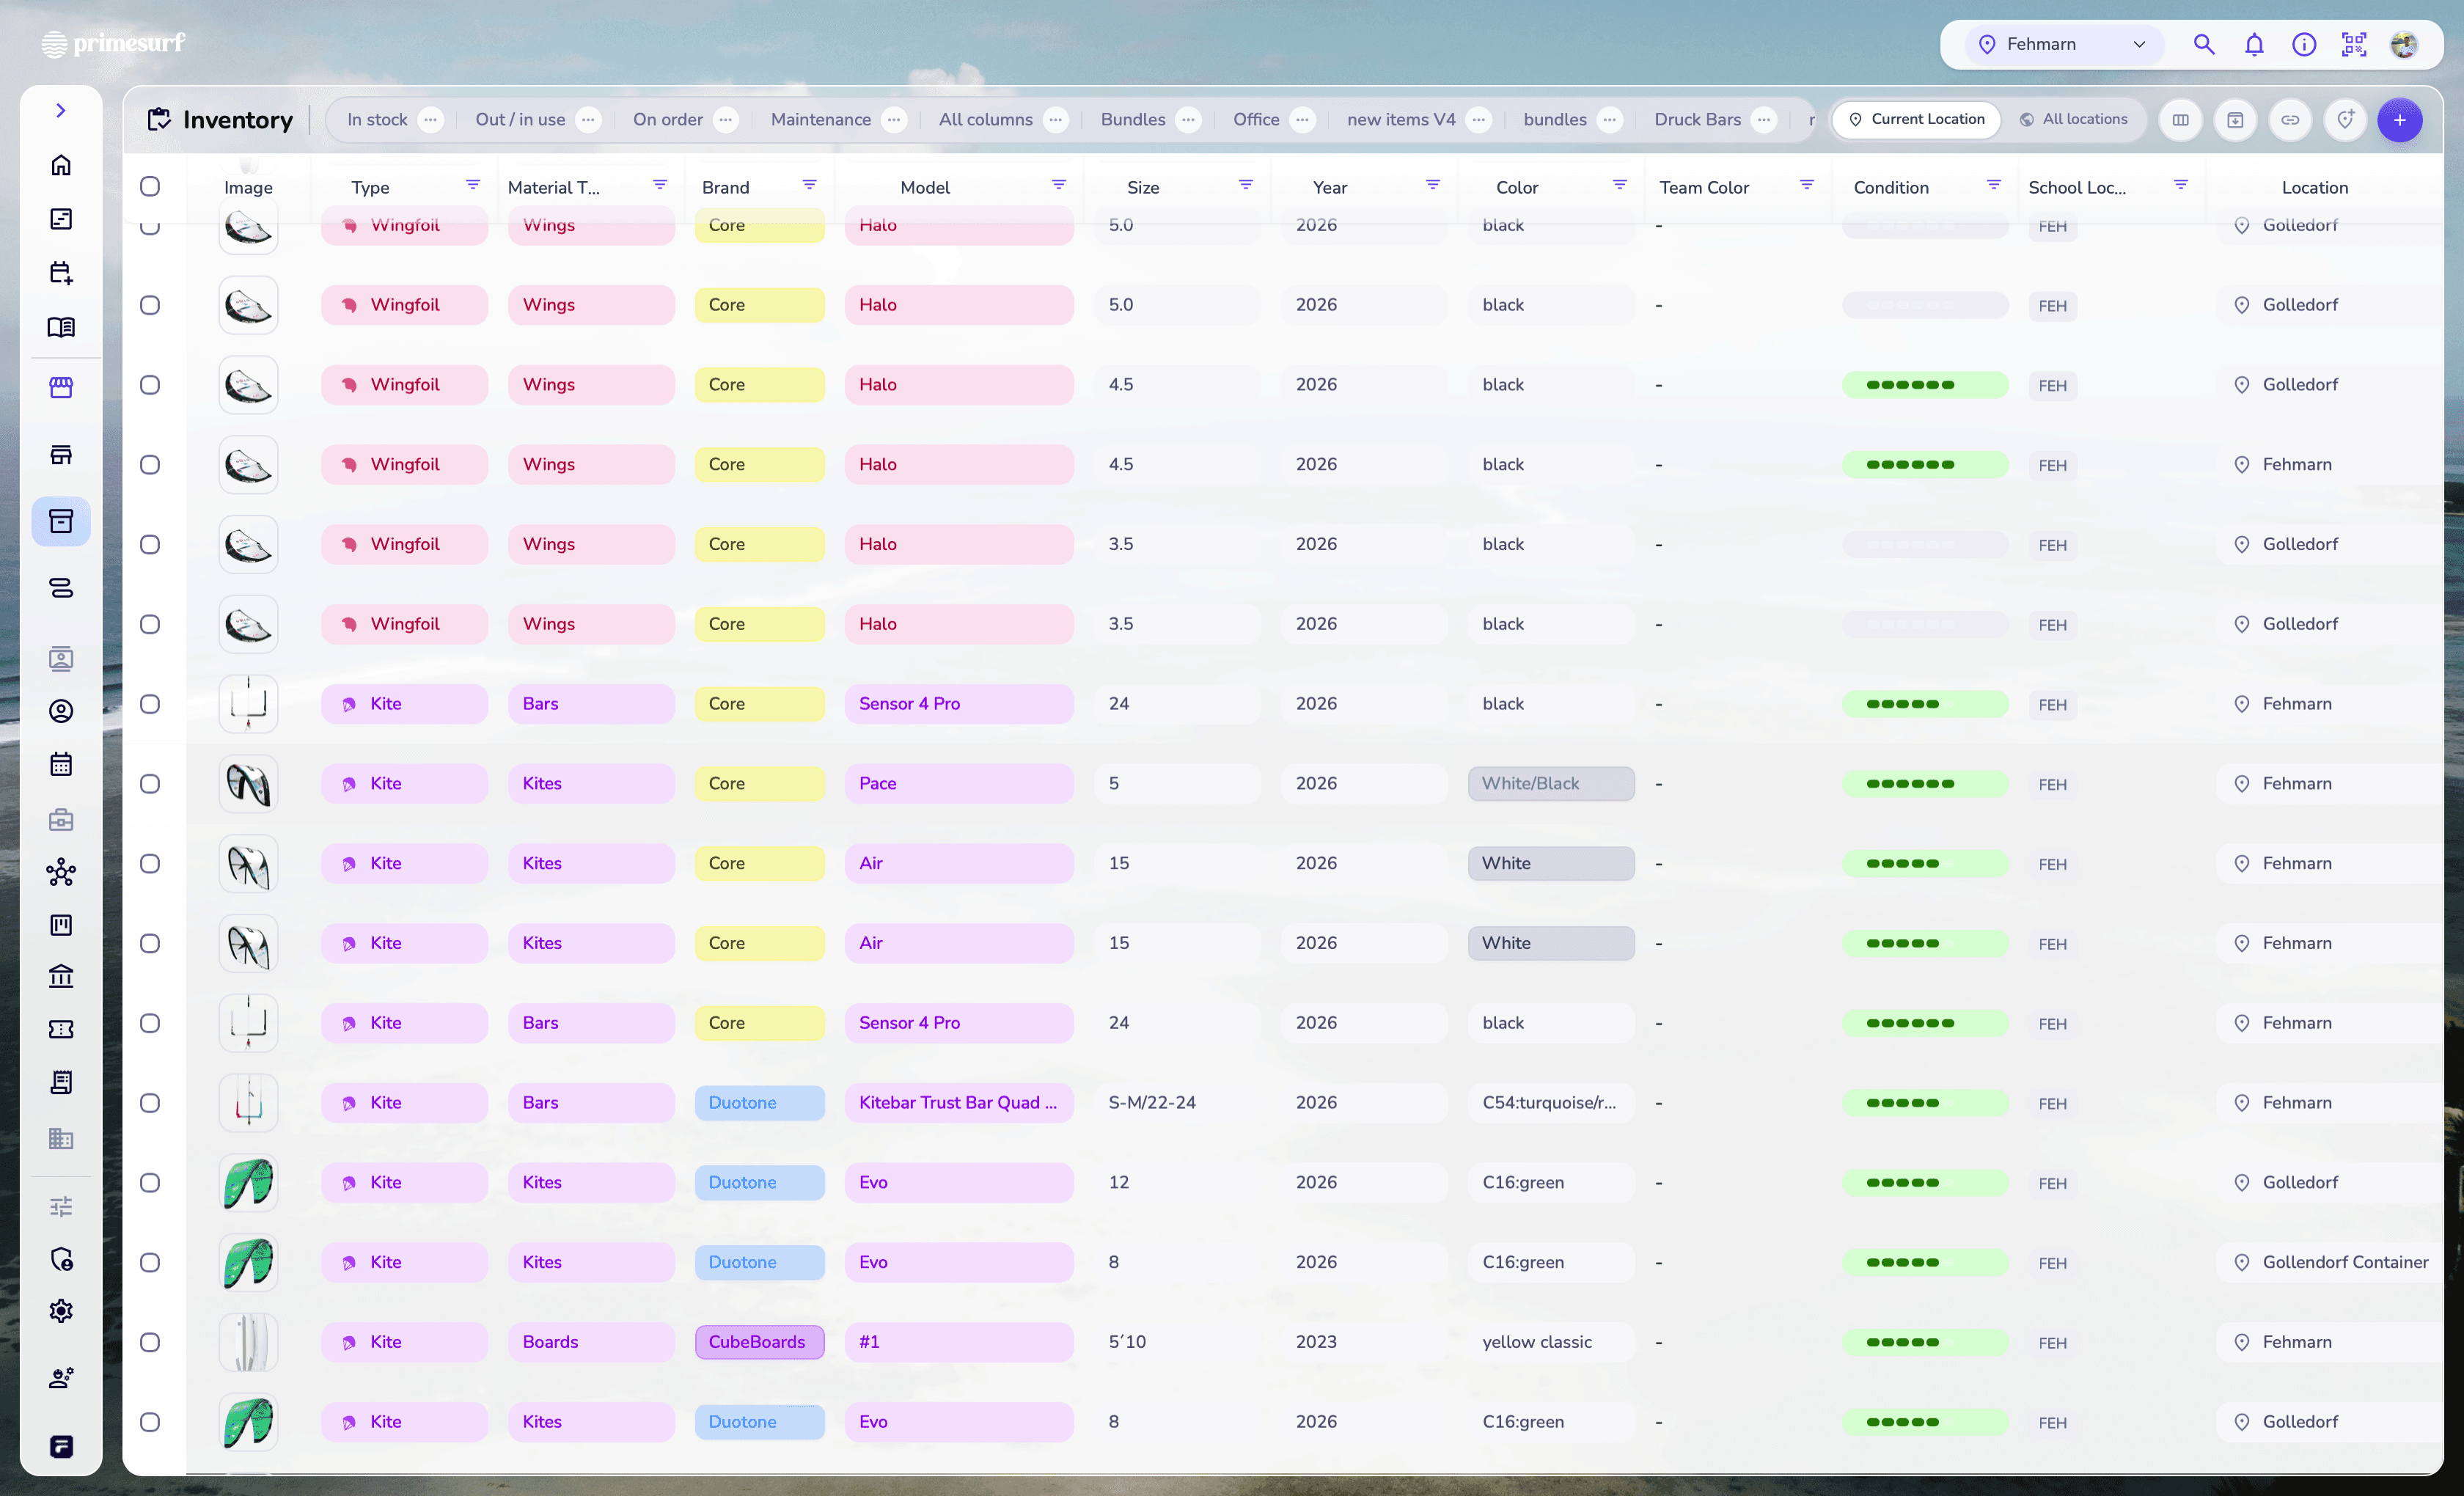2464x1496 pixels.
Task: Select the Evo size 12 row checkbox
Action: [x=150, y=1183]
